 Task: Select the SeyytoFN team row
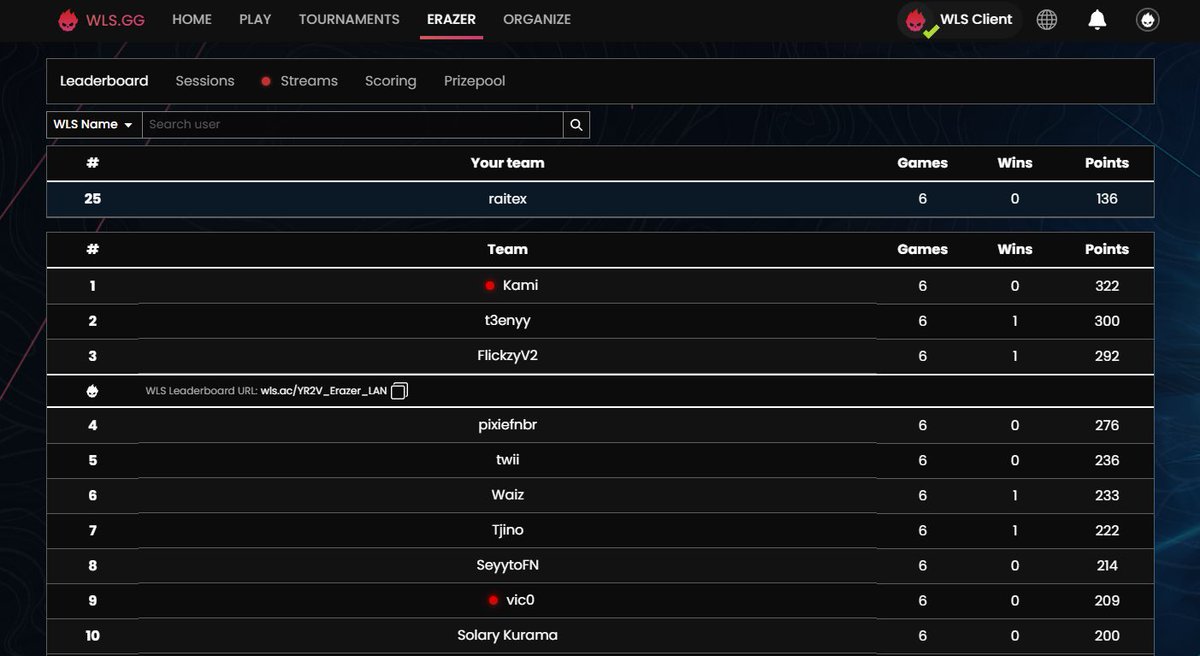tap(600, 565)
